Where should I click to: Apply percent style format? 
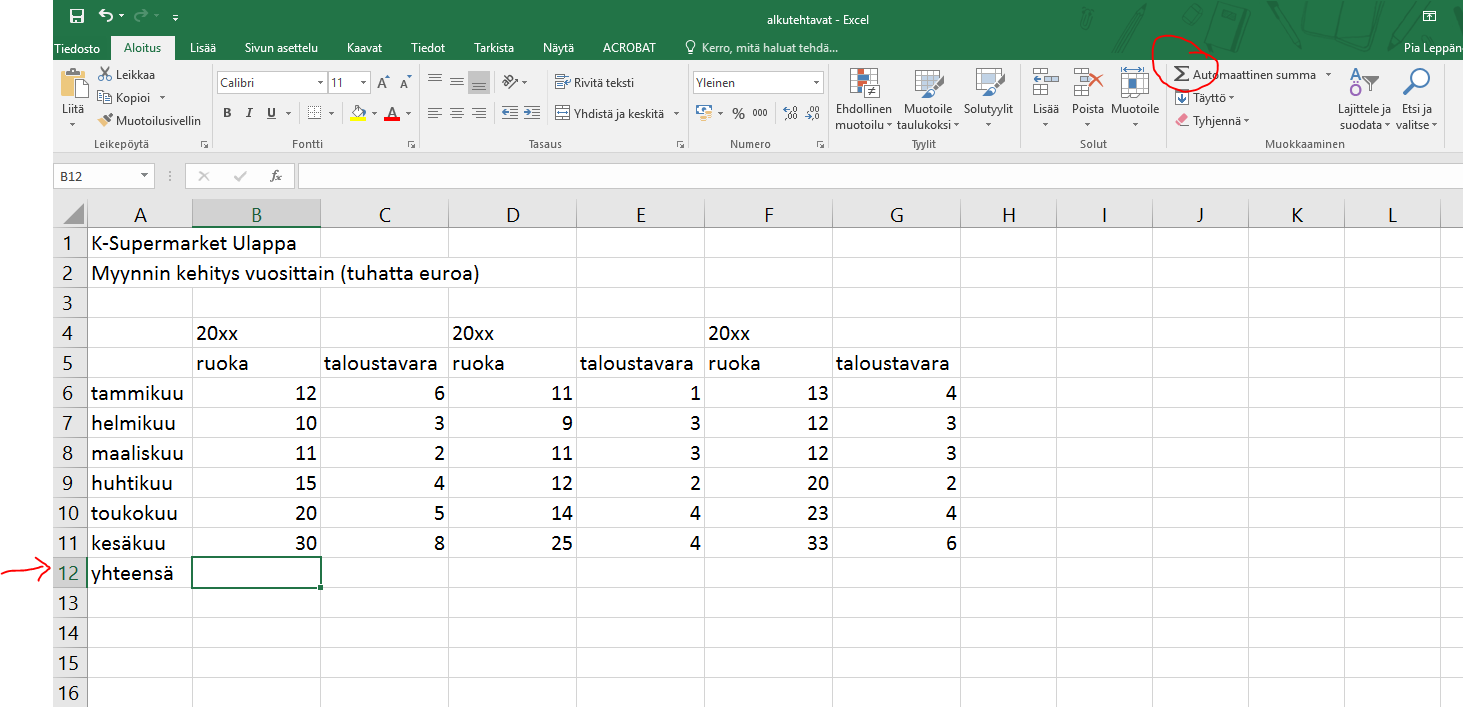click(x=738, y=113)
